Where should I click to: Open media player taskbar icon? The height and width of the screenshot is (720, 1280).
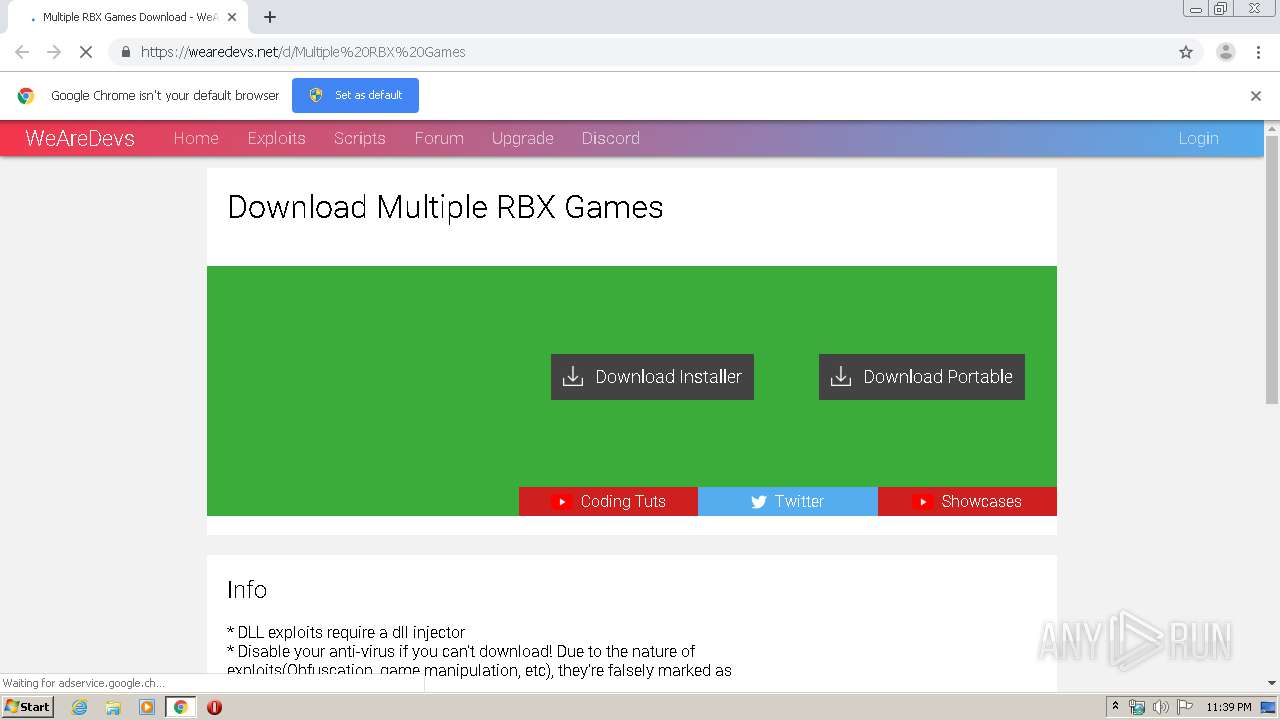point(147,707)
